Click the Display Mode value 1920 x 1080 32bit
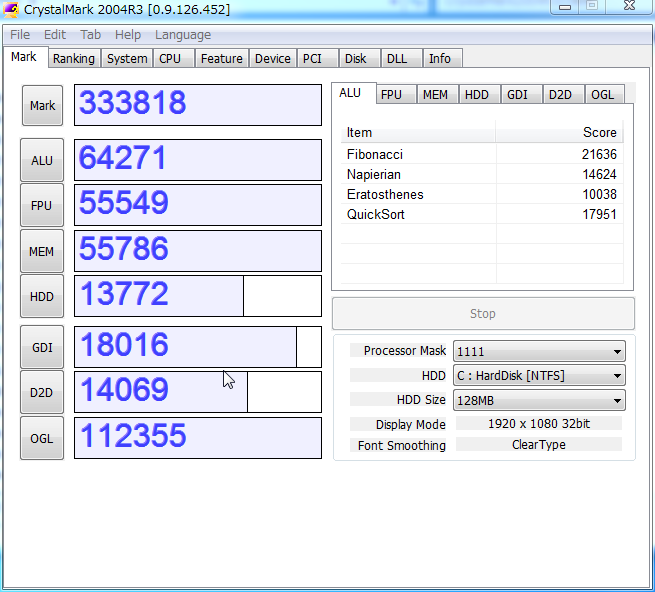This screenshot has height=592, width=655. pos(539,424)
